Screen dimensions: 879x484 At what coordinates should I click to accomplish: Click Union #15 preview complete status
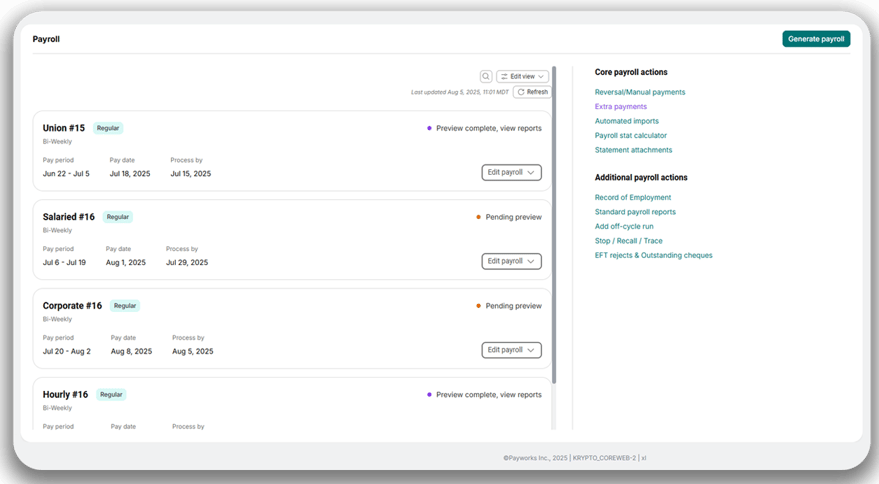point(489,128)
